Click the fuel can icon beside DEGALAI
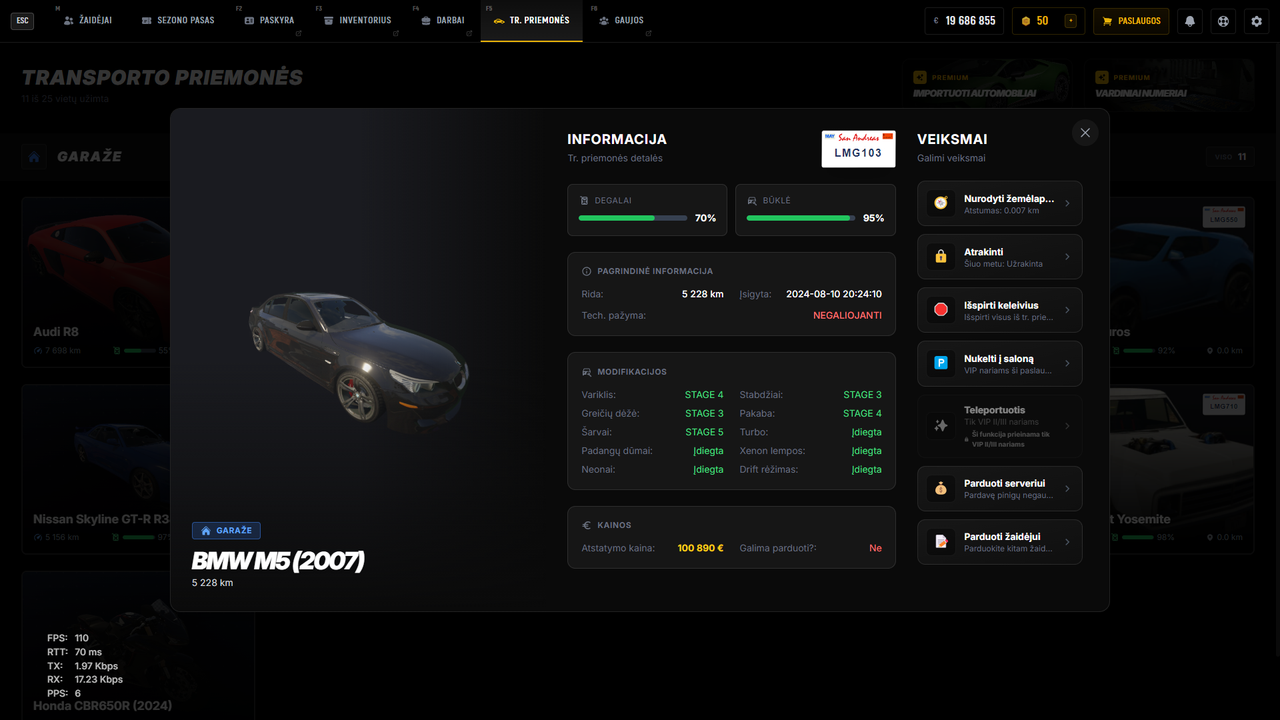Viewport: 1280px width, 720px height. (584, 200)
